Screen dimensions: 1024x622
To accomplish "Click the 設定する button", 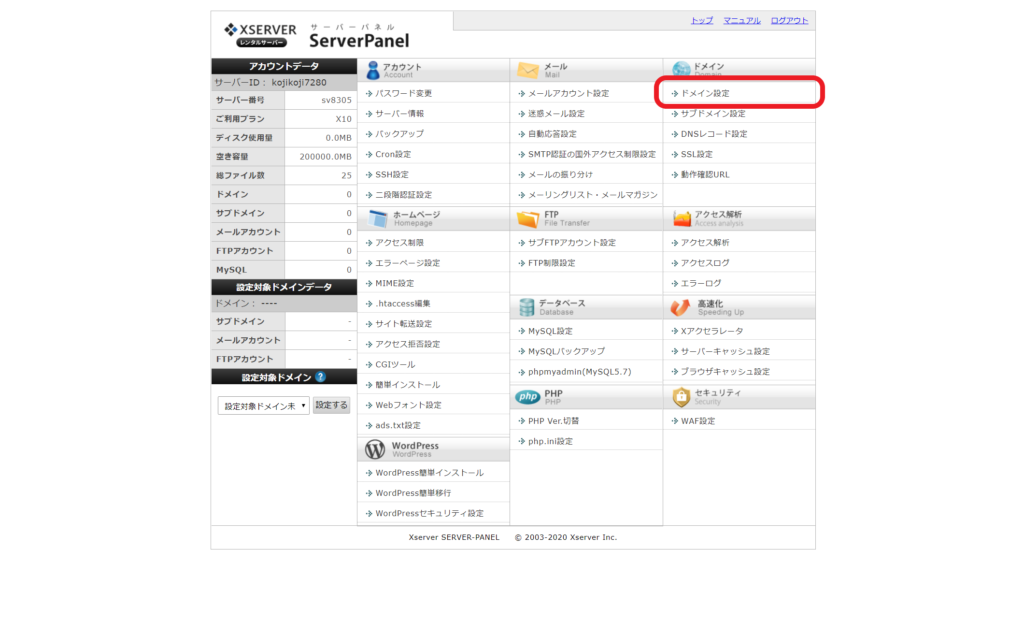I will pos(332,405).
